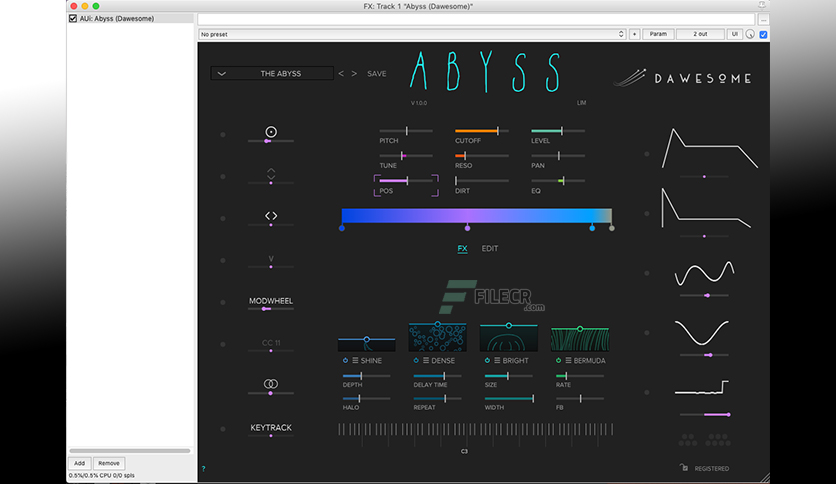Image resolution: width=836 pixels, height=484 pixels.
Task: Toggle DENSE effect power button
Action: click(416, 361)
